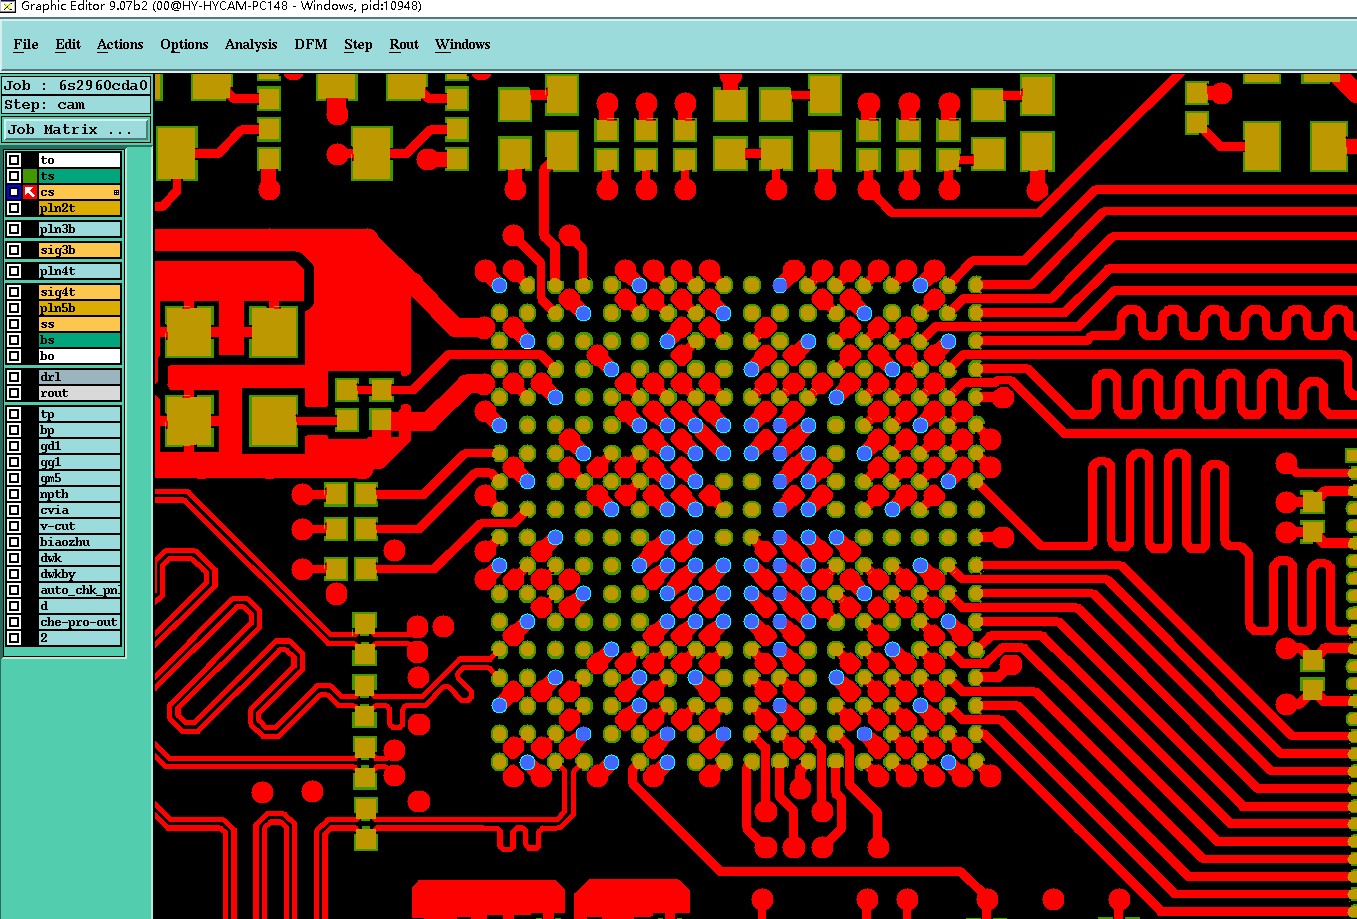Image resolution: width=1357 pixels, height=919 pixels.
Task: Open the Job Matrix button
Action: (x=76, y=129)
